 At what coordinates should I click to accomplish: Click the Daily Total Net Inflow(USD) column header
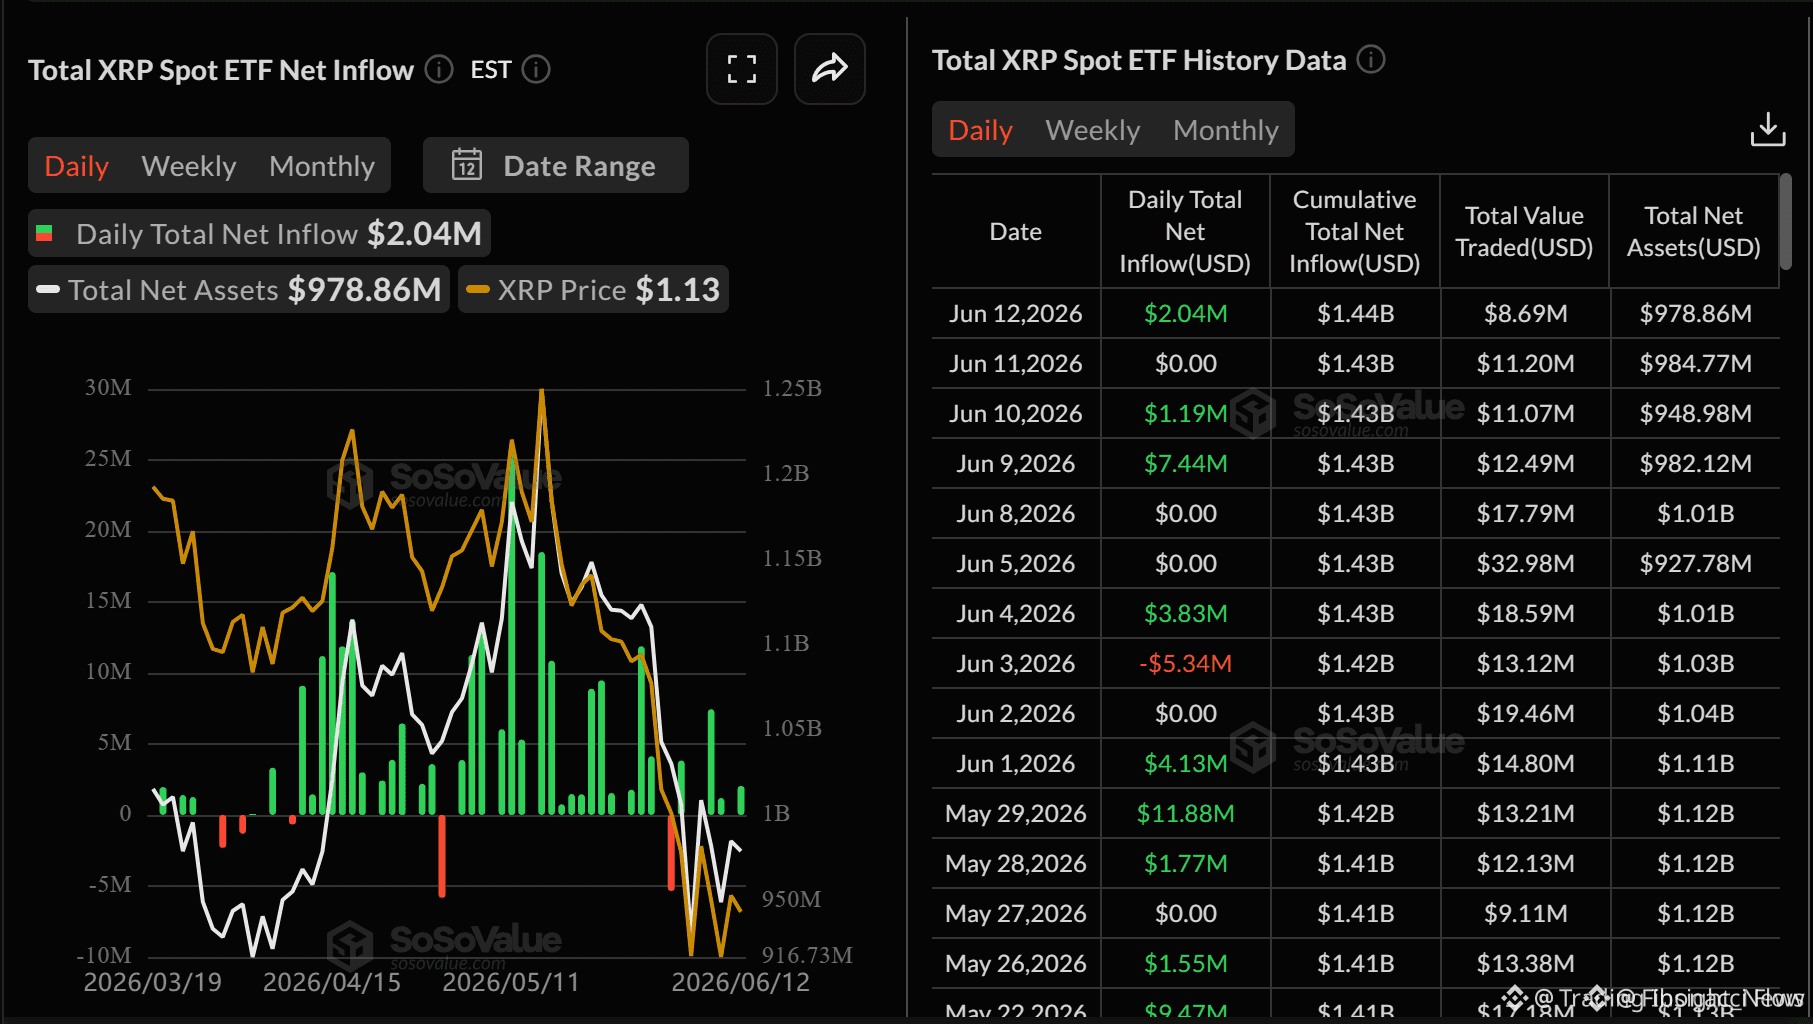coord(1185,232)
